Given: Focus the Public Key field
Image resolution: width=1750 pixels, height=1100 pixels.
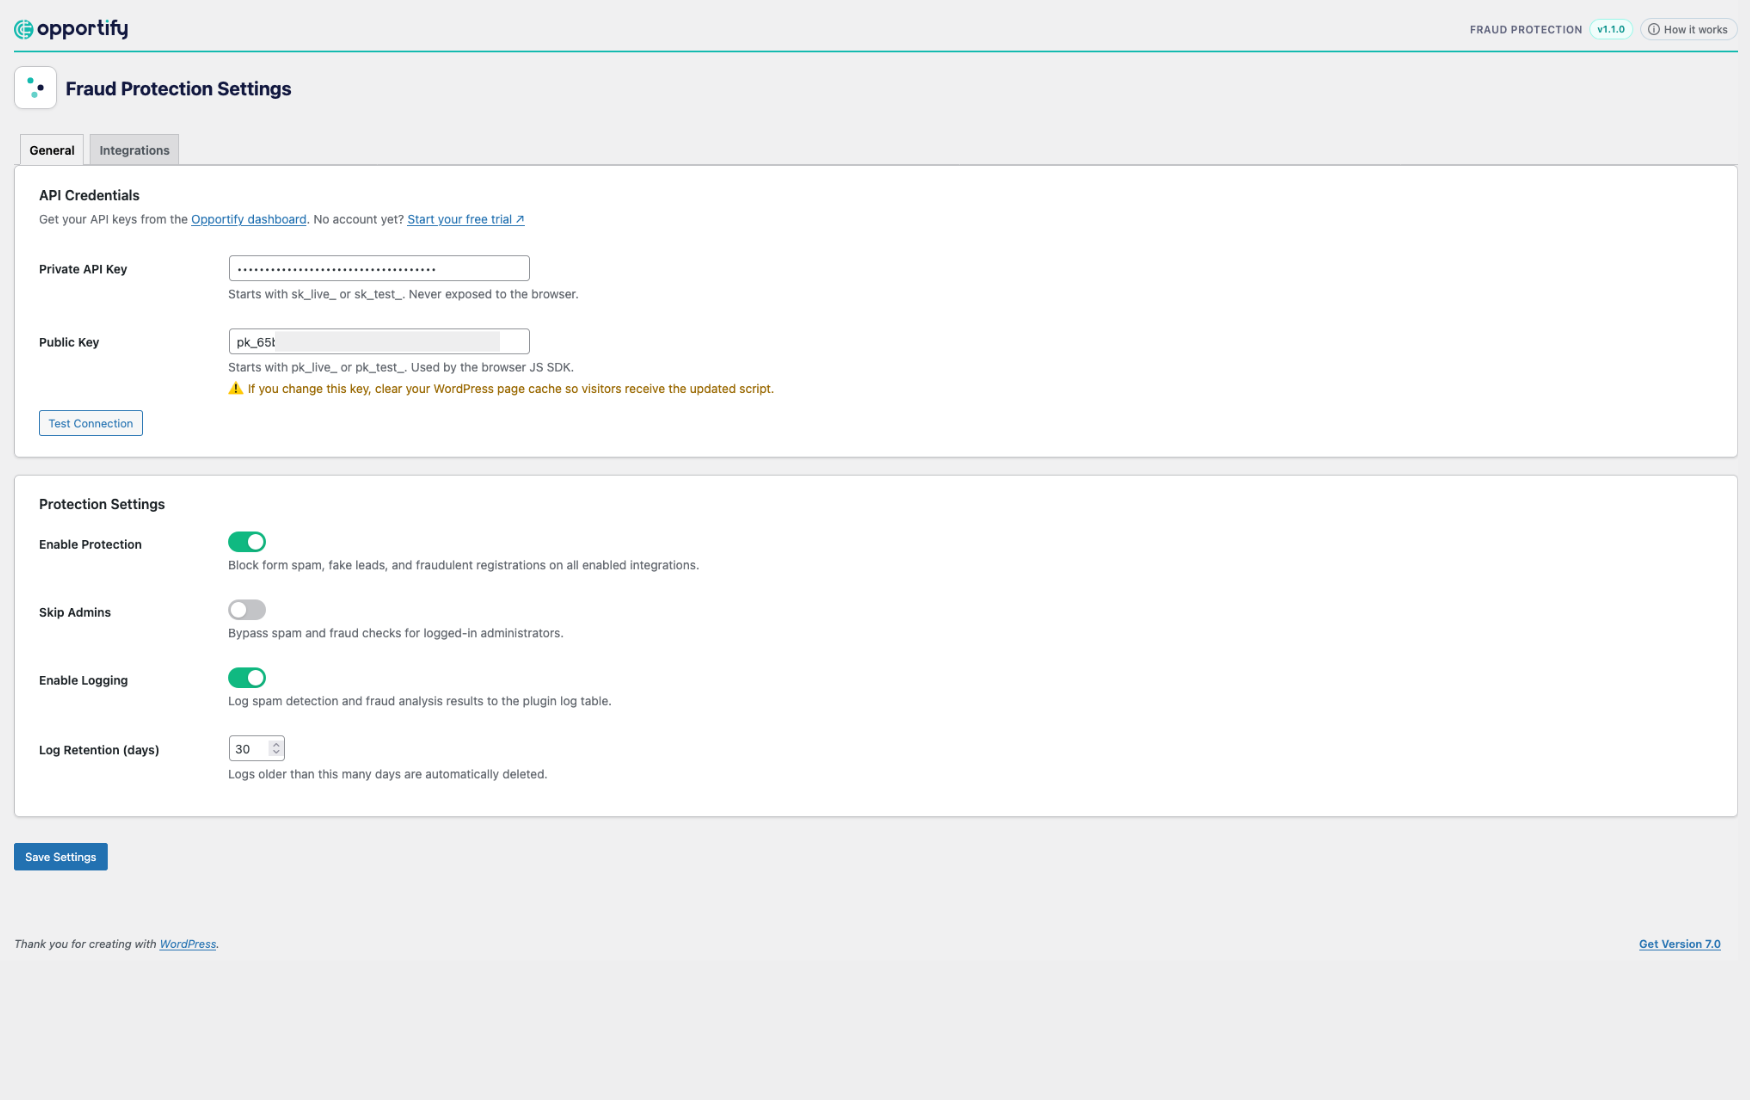Looking at the screenshot, I should coord(379,341).
